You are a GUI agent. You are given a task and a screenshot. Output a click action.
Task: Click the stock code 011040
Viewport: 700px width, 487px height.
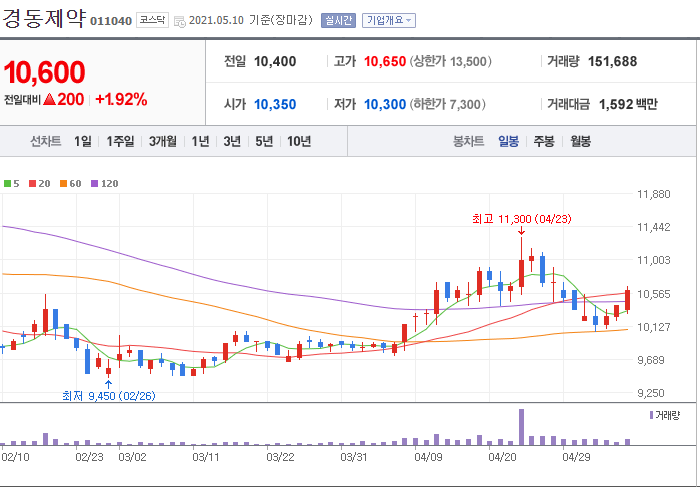pyautogui.click(x=111, y=21)
